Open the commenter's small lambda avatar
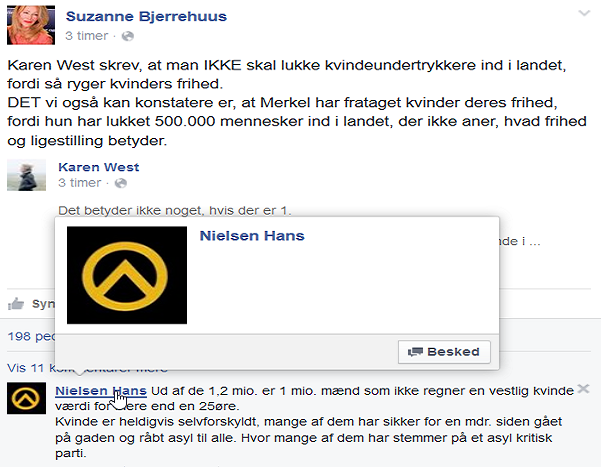Screen dimensions: 601x467 tap(26, 398)
